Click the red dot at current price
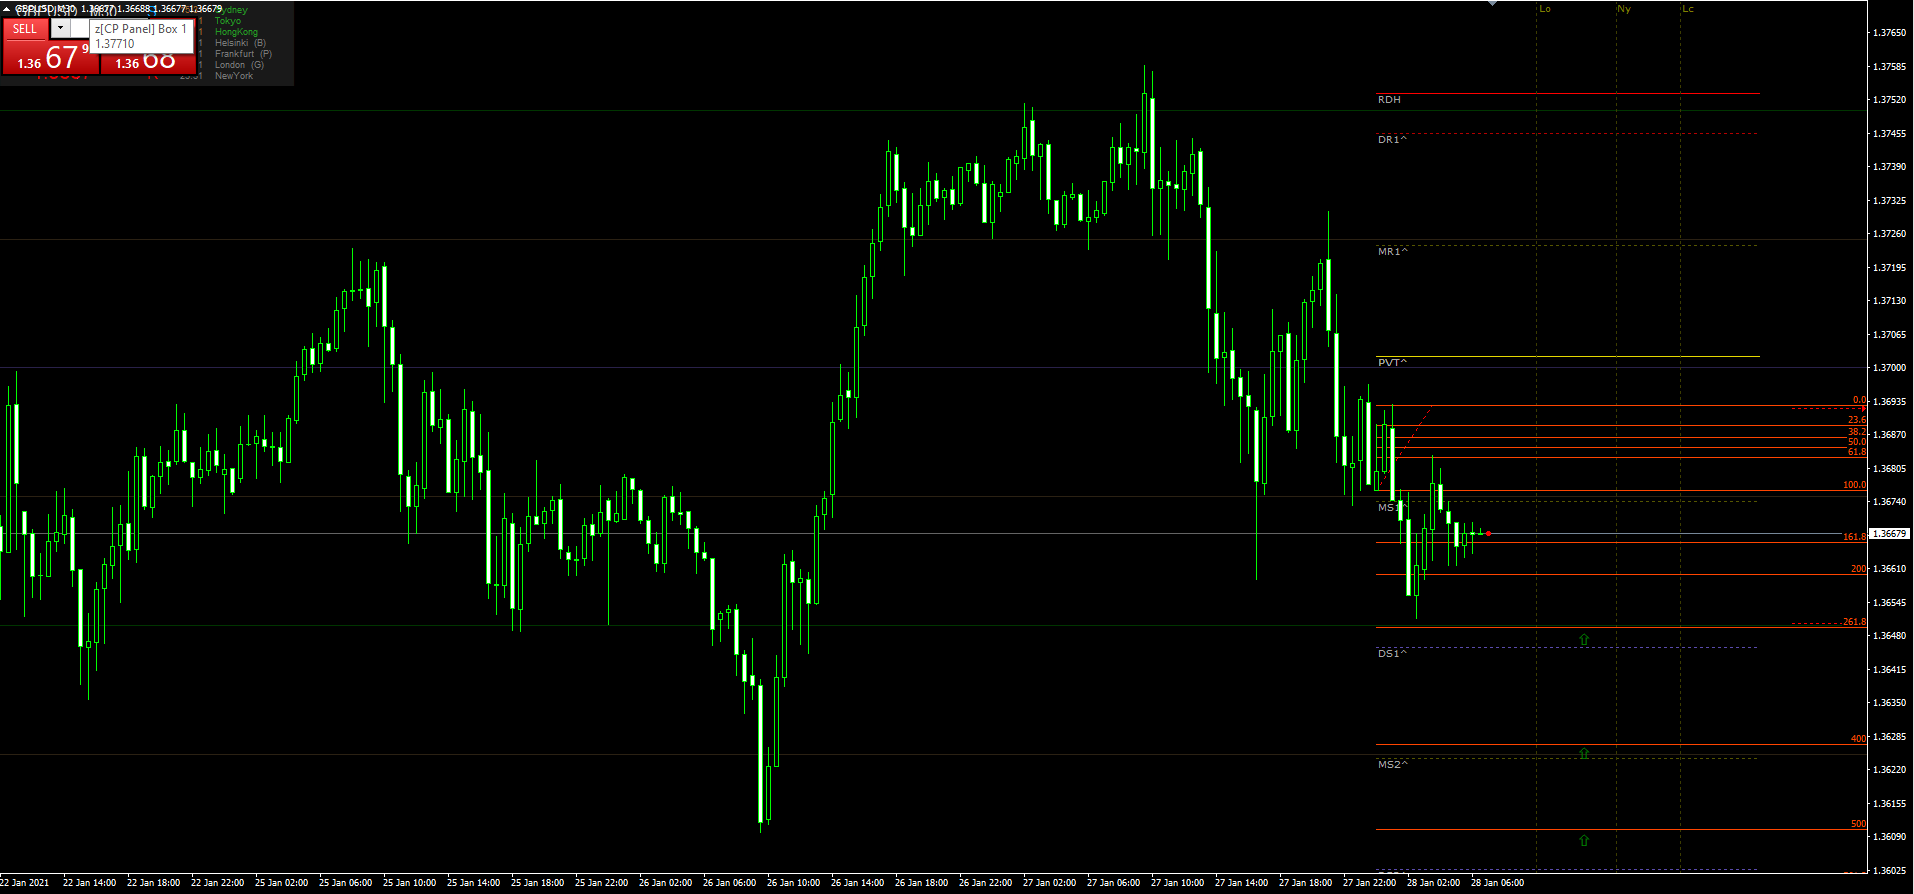The width and height of the screenshot is (1914, 894). (x=1489, y=534)
